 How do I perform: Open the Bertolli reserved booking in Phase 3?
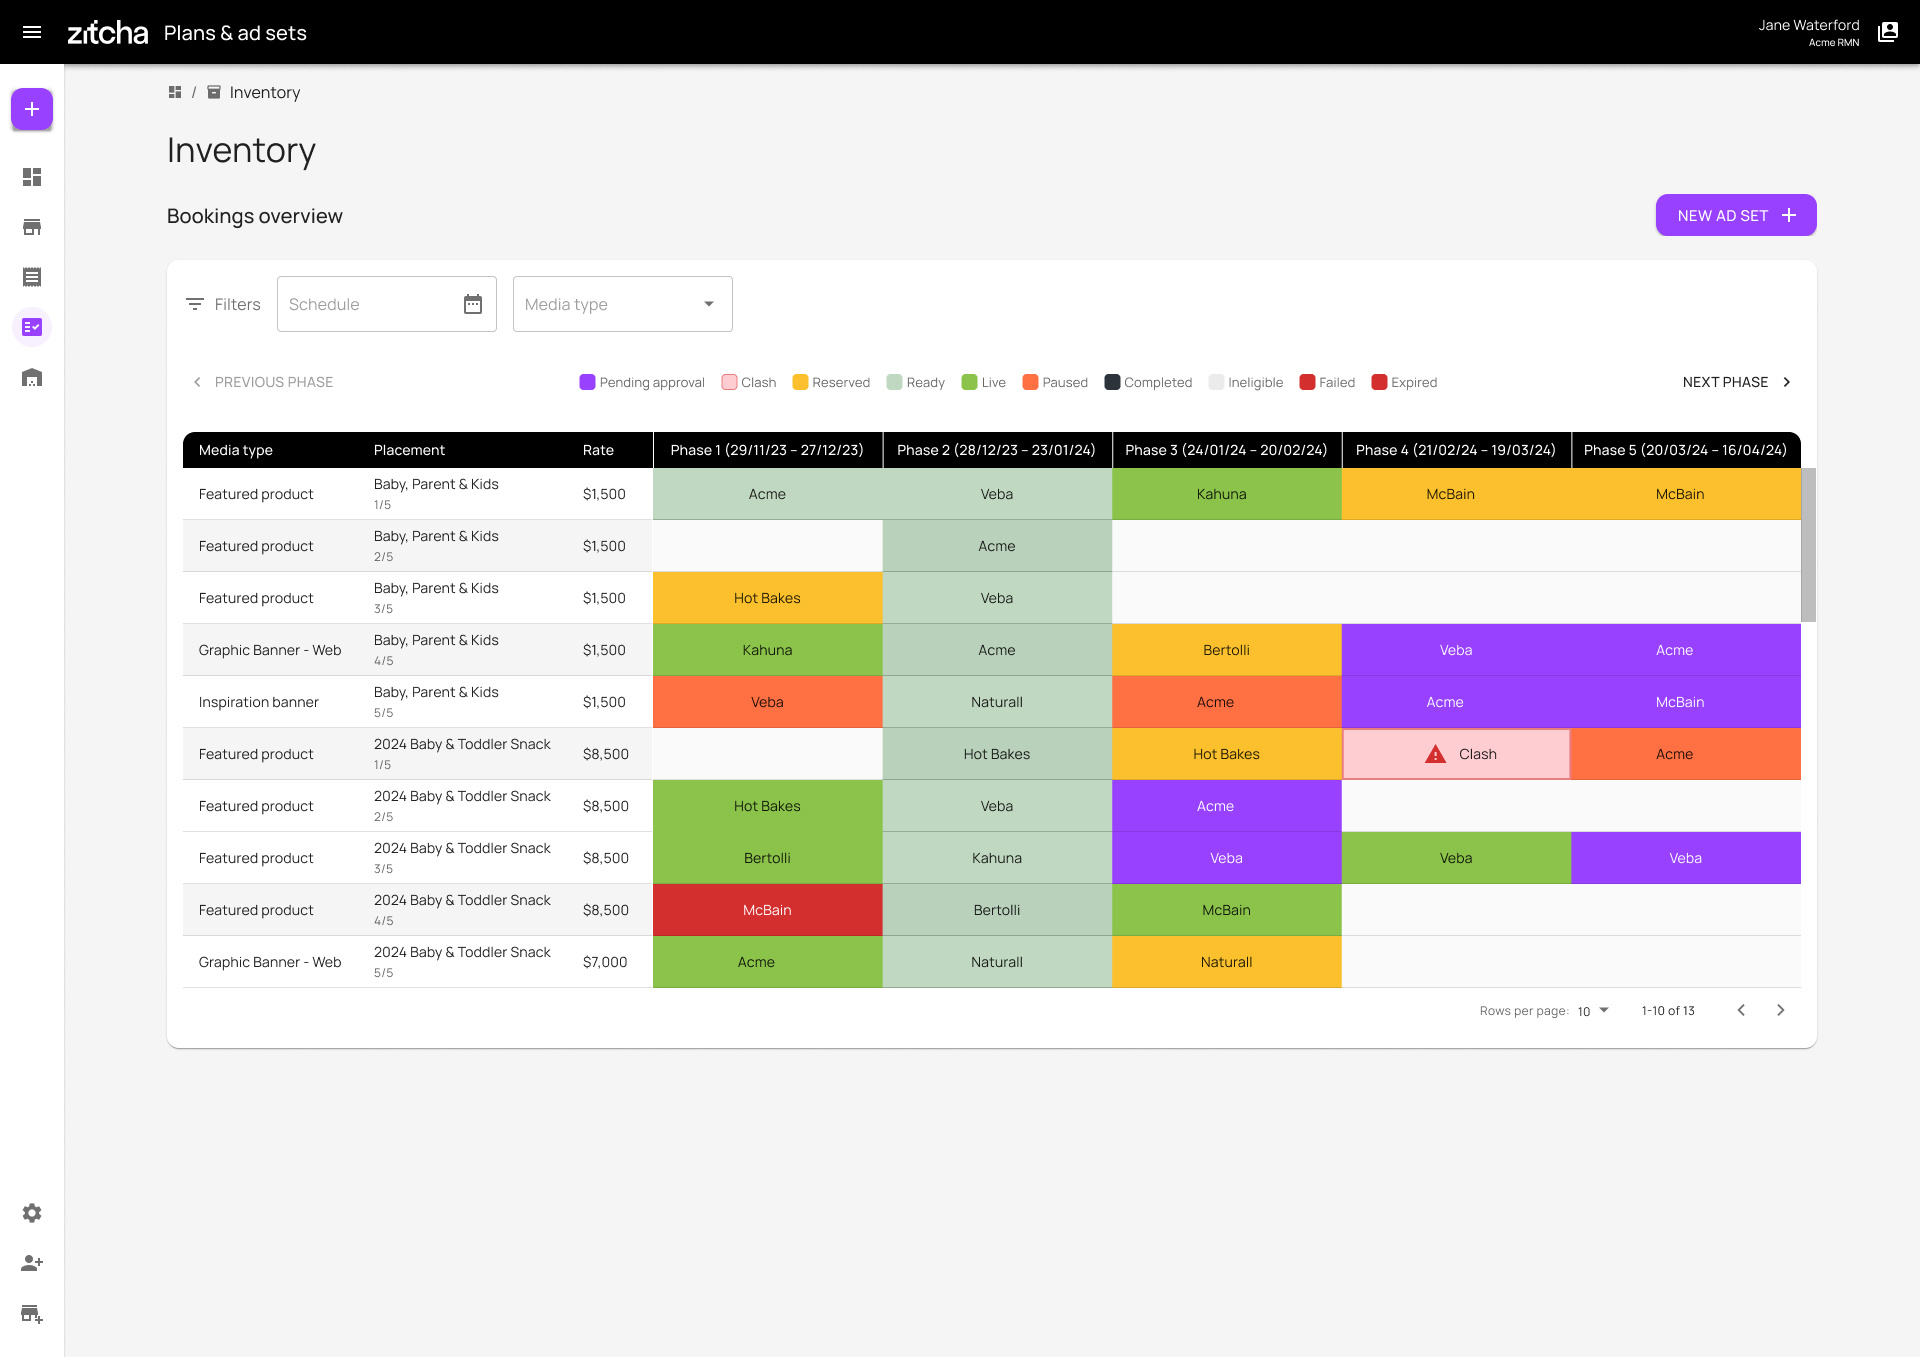[x=1226, y=650]
